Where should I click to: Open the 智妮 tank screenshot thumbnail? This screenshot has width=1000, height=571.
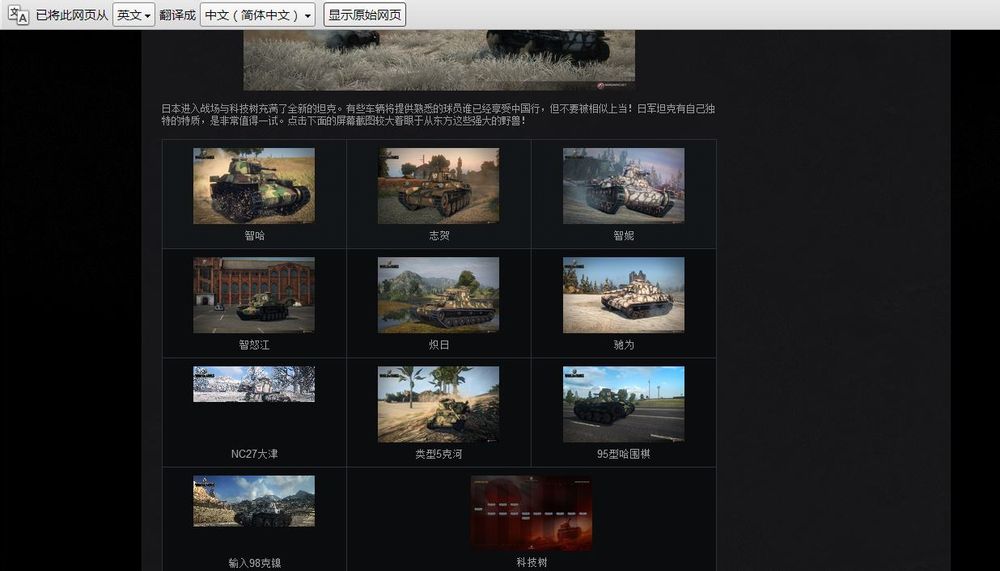[x=624, y=186]
